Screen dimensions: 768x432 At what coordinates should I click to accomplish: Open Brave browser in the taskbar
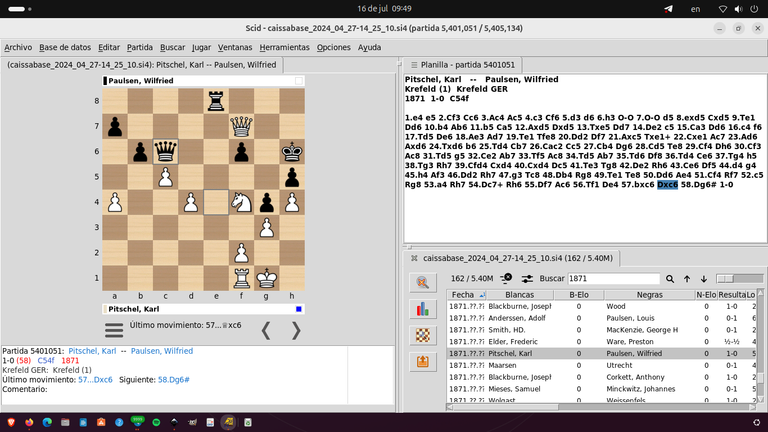tap(11, 422)
